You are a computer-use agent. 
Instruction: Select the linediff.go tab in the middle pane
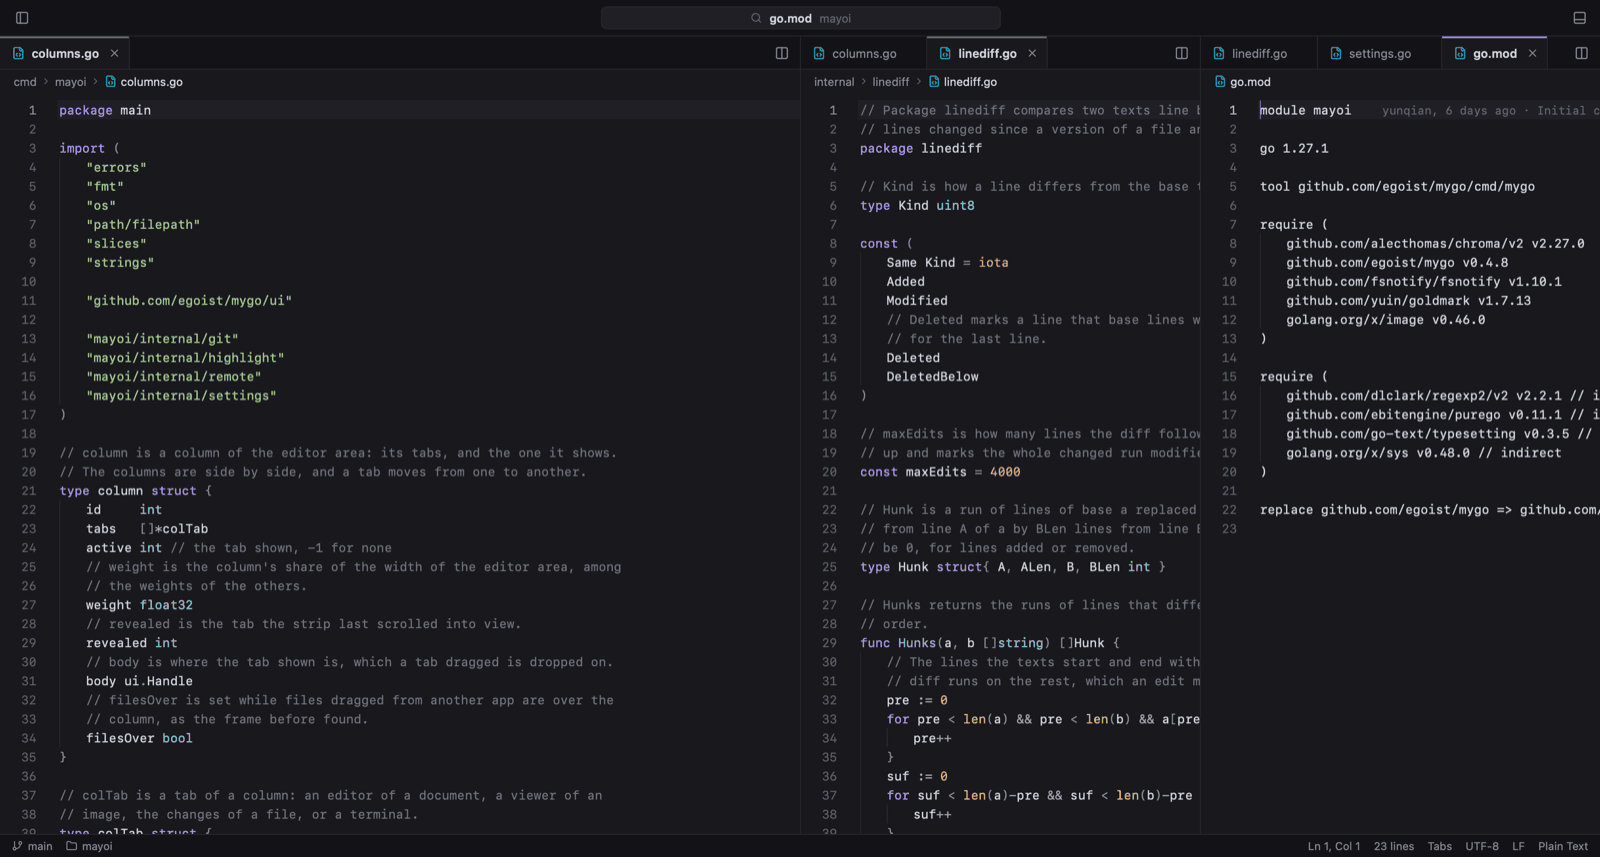point(987,53)
